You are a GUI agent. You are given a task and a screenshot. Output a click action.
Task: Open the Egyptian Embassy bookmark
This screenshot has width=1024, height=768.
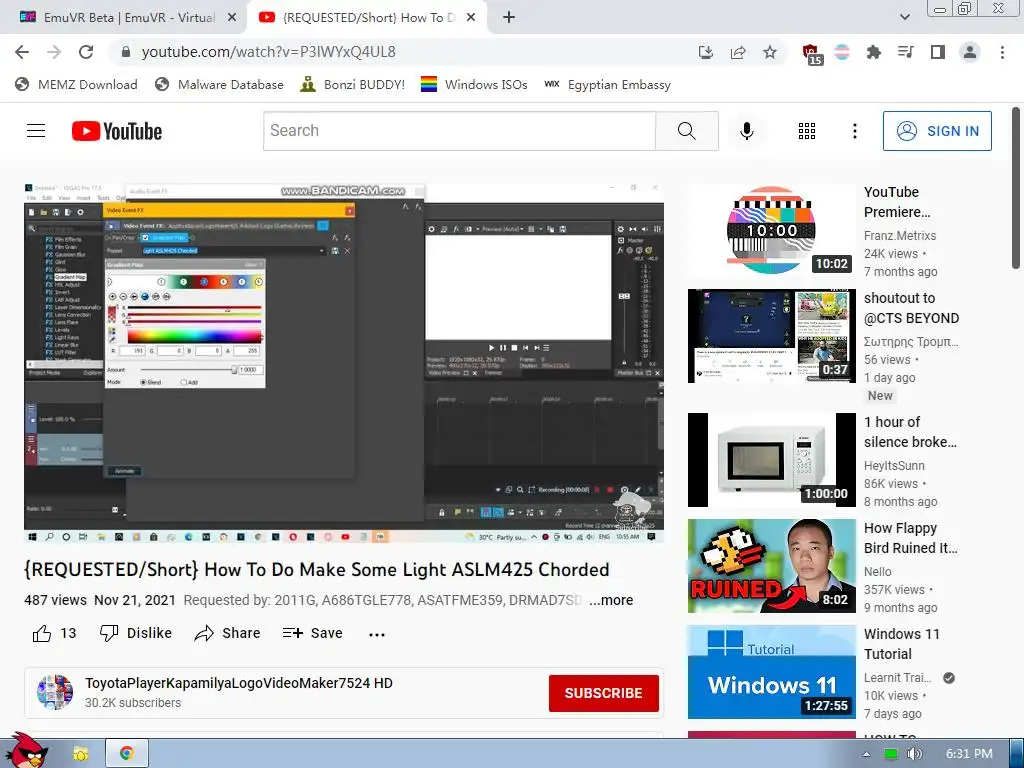tap(607, 85)
